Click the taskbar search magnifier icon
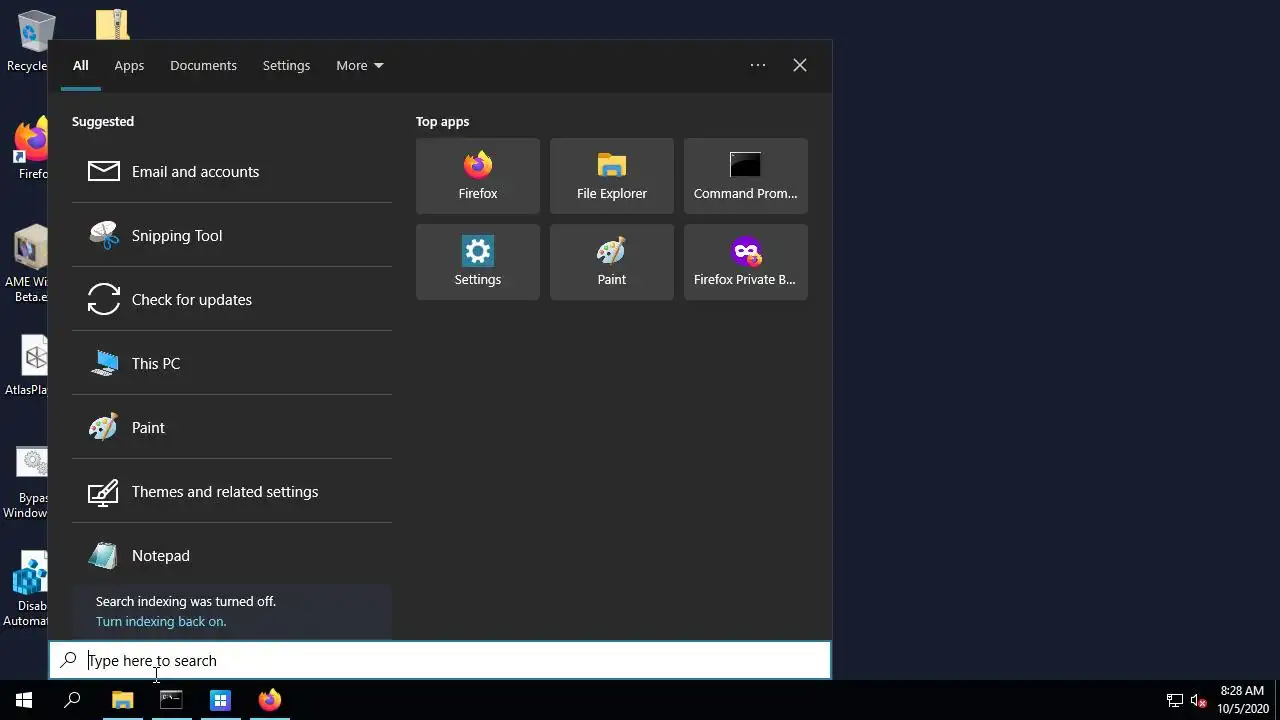The image size is (1280, 720). 72,700
